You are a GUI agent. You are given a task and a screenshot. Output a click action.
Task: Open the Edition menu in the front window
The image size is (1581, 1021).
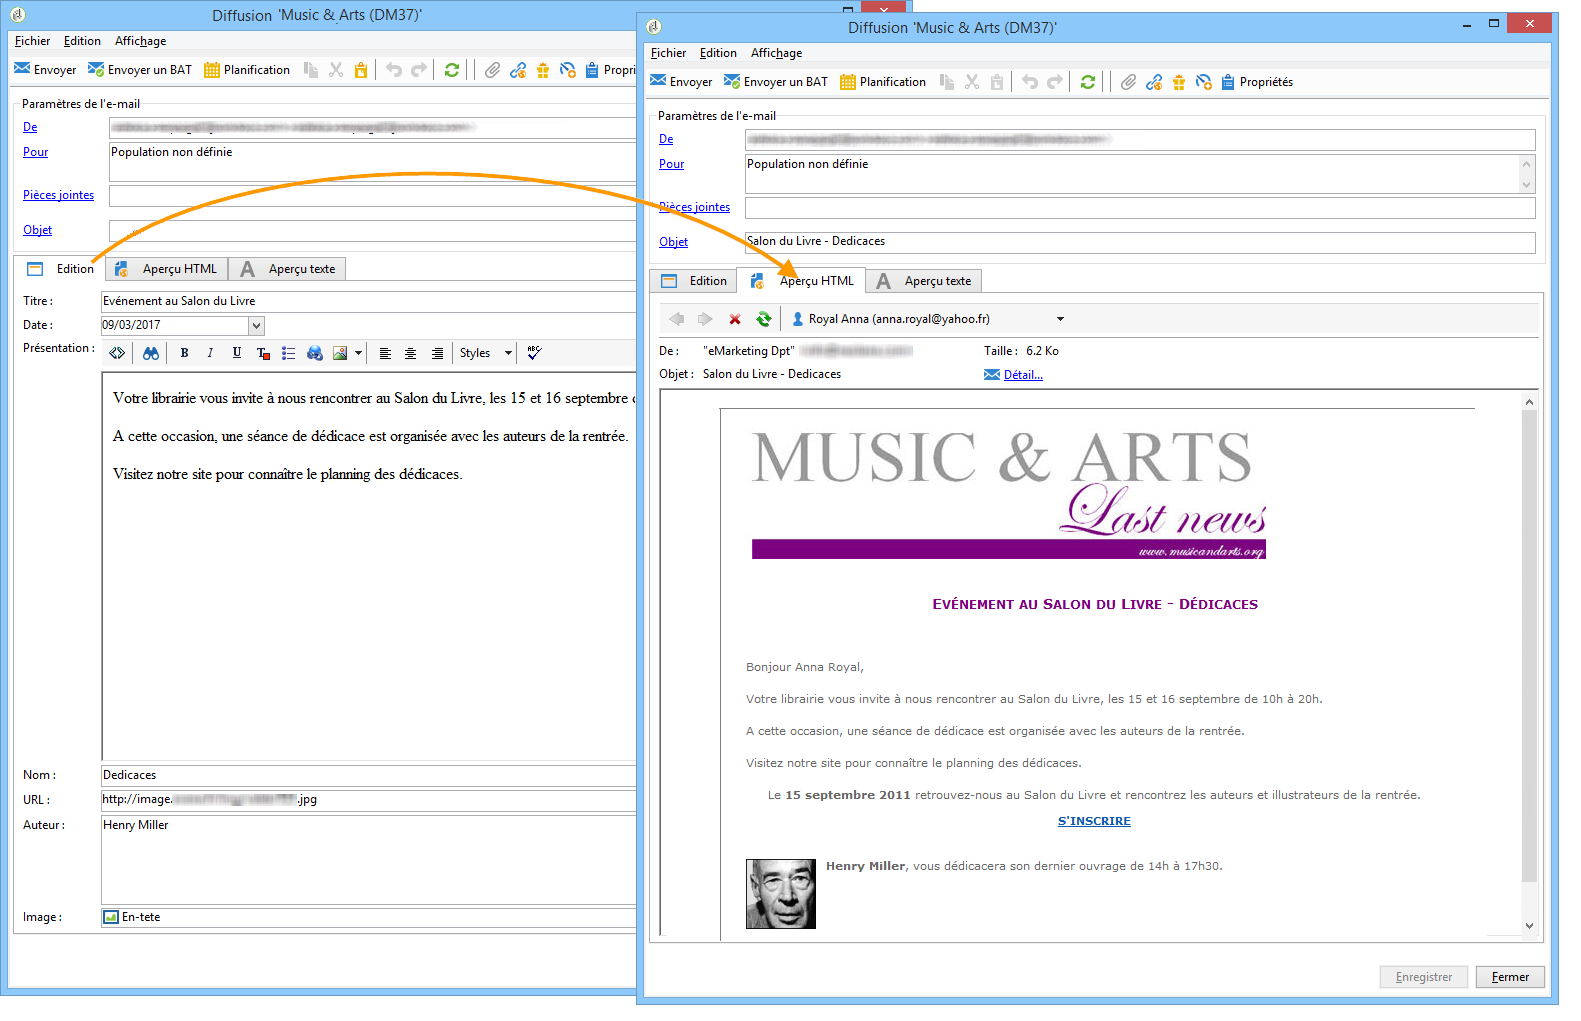pyautogui.click(x=718, y=53)
